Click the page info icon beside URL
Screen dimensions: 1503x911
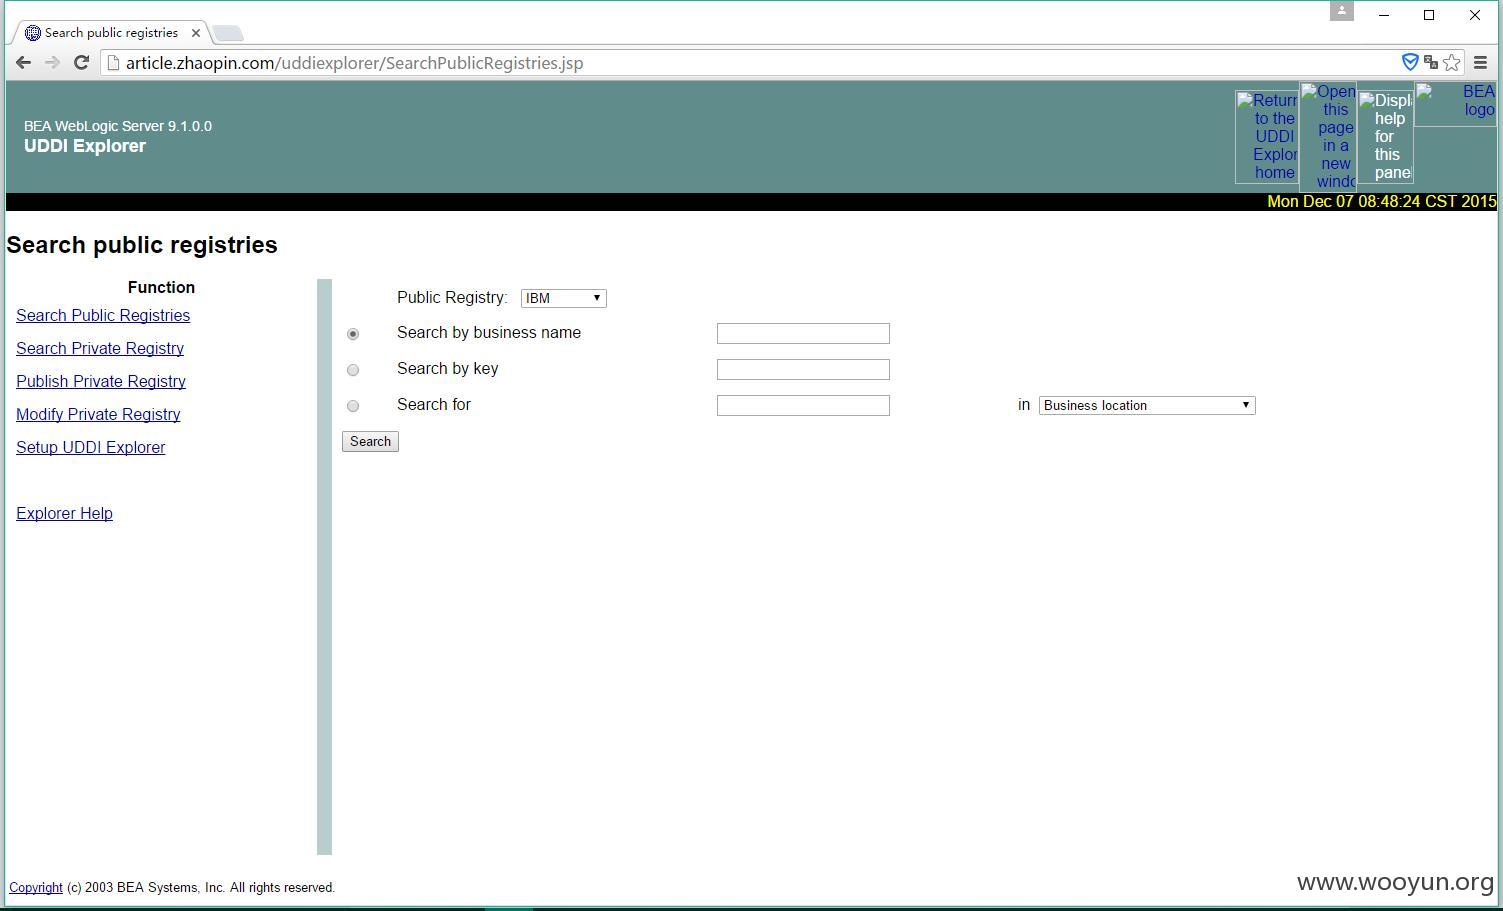tap(113, 63)
